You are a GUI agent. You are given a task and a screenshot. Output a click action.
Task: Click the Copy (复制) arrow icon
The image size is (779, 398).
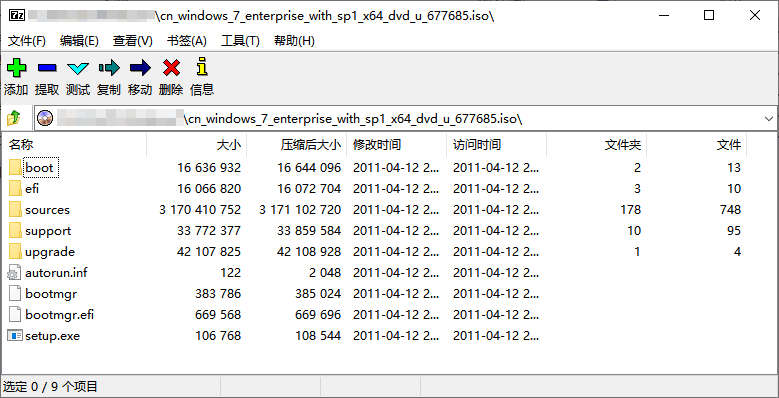[x=109, y=68]
